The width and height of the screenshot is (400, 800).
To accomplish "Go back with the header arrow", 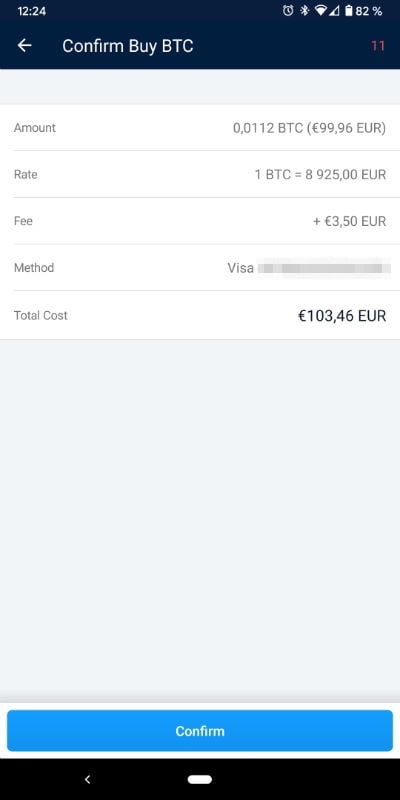I will tap(24, 46).
